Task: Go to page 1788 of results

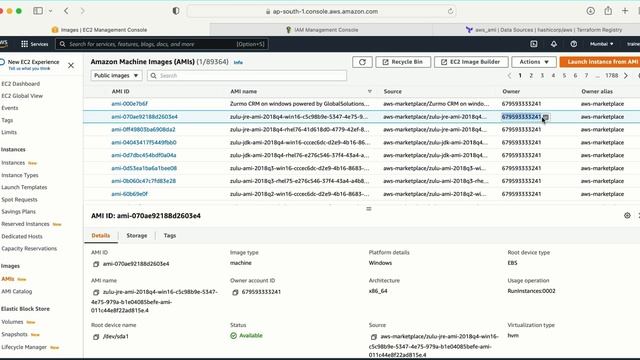Action: point(611,76)
